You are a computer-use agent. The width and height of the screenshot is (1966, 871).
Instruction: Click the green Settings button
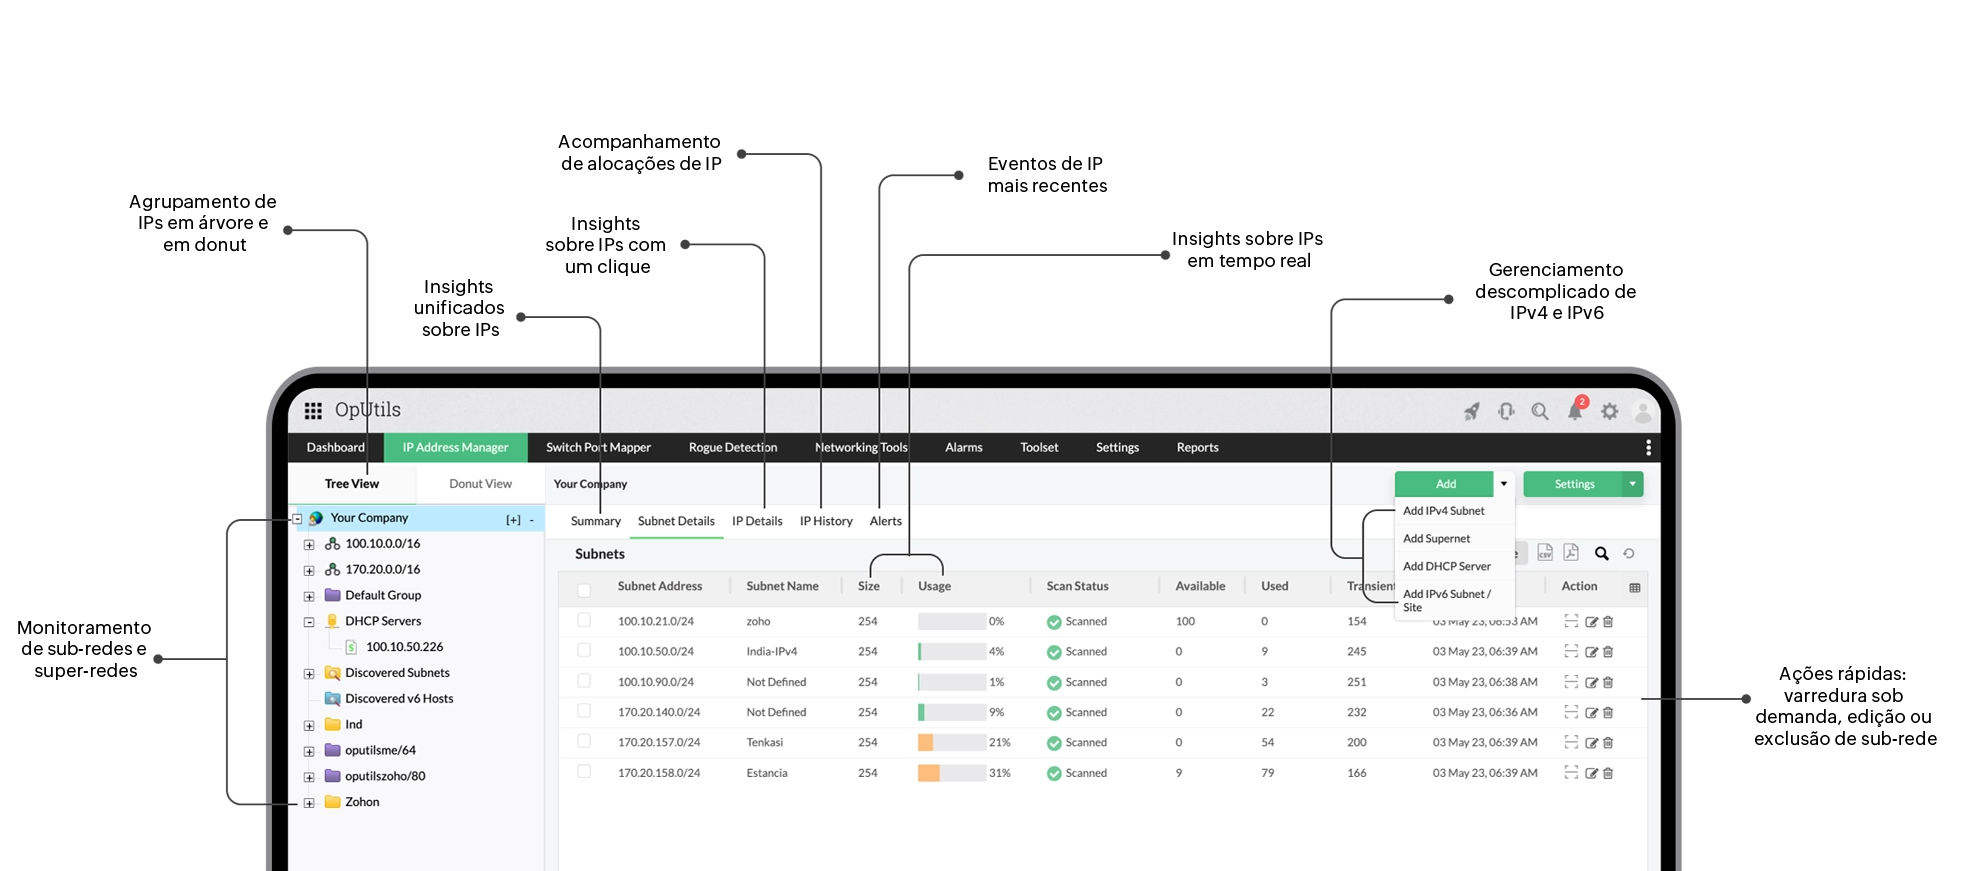pyautogui.click(x=1573, y=484)
